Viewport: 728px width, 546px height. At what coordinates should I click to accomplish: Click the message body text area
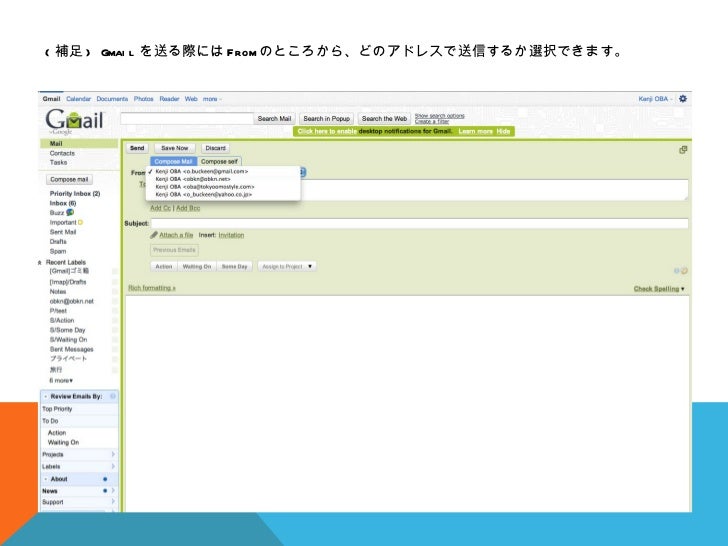(x=407, y=404)
